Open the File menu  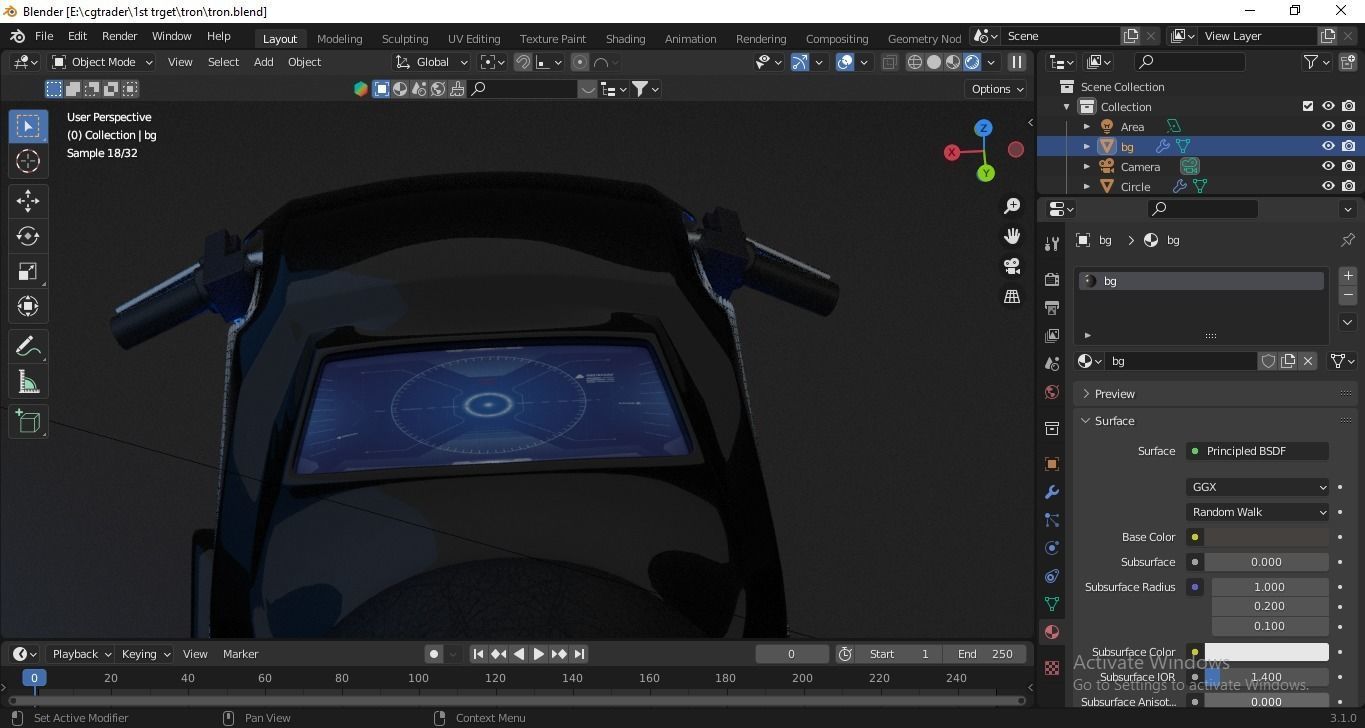point(44,36)
